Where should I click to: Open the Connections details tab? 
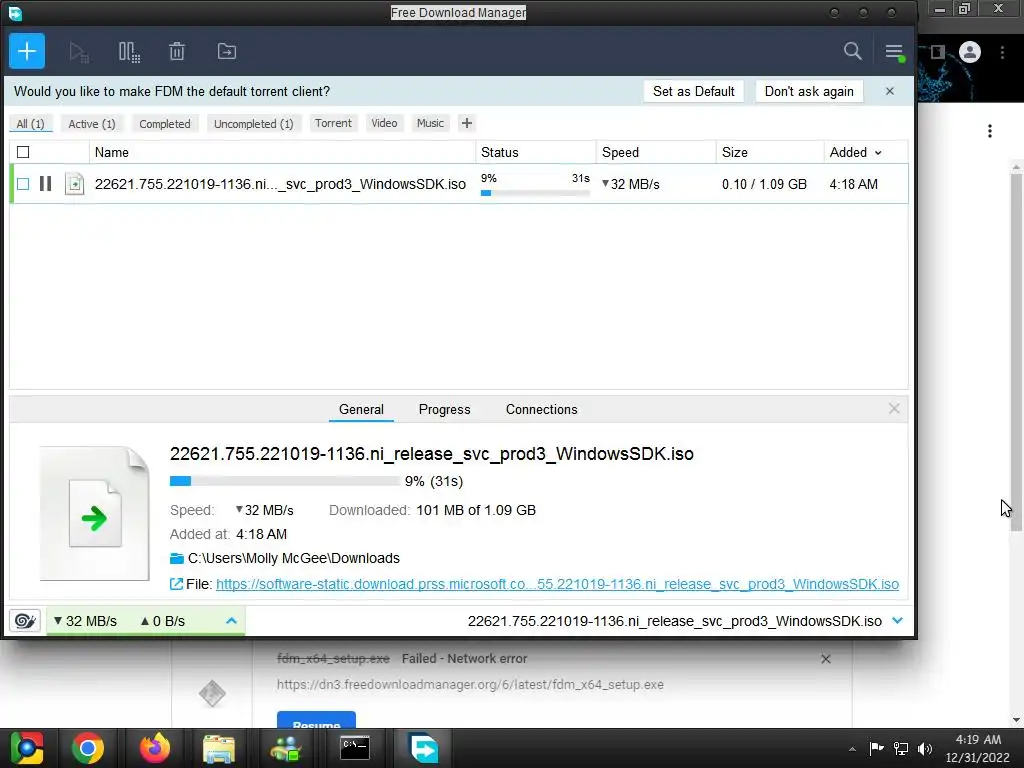[541, 409]
